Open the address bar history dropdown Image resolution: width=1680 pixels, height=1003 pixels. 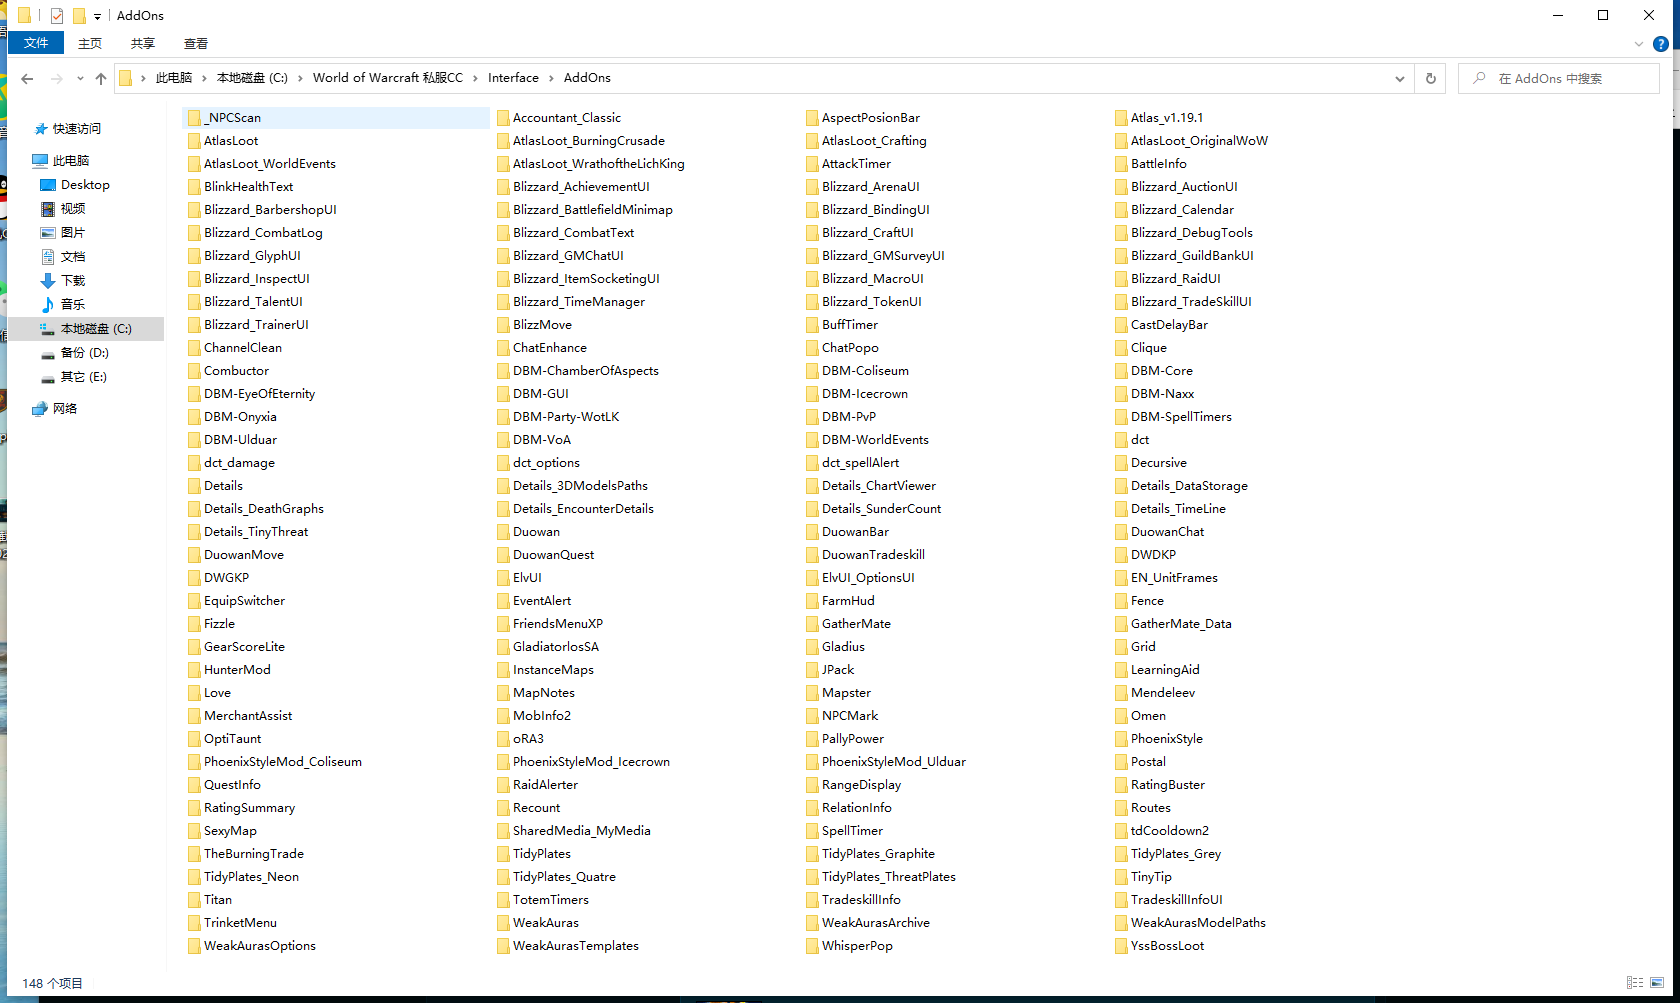(1399, 79)
